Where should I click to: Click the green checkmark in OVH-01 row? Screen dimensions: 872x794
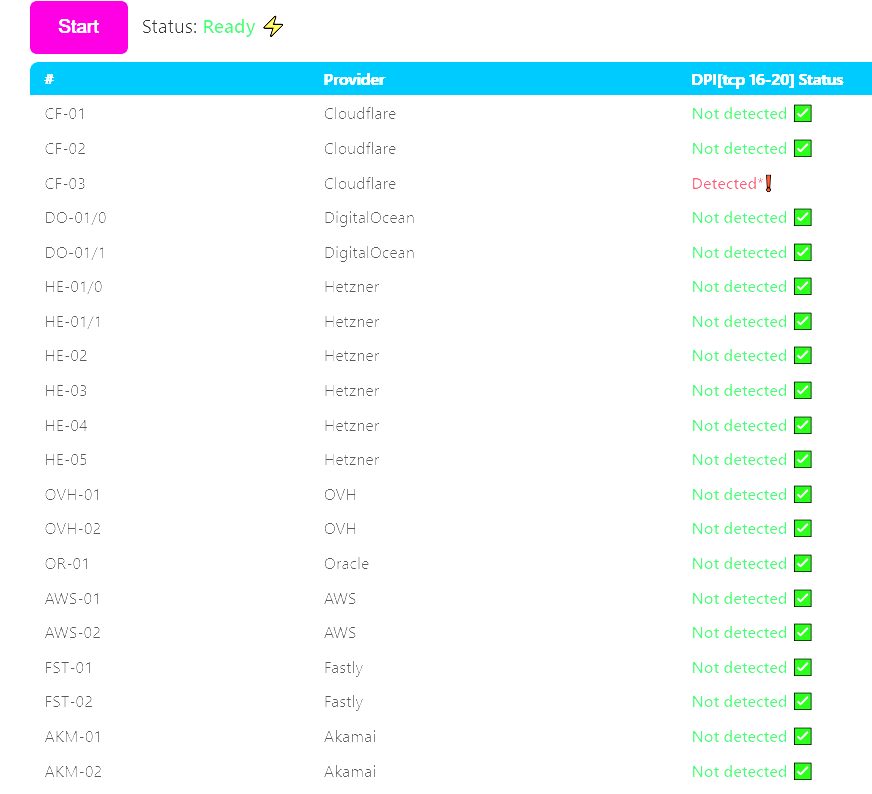[x=802, y=494]
